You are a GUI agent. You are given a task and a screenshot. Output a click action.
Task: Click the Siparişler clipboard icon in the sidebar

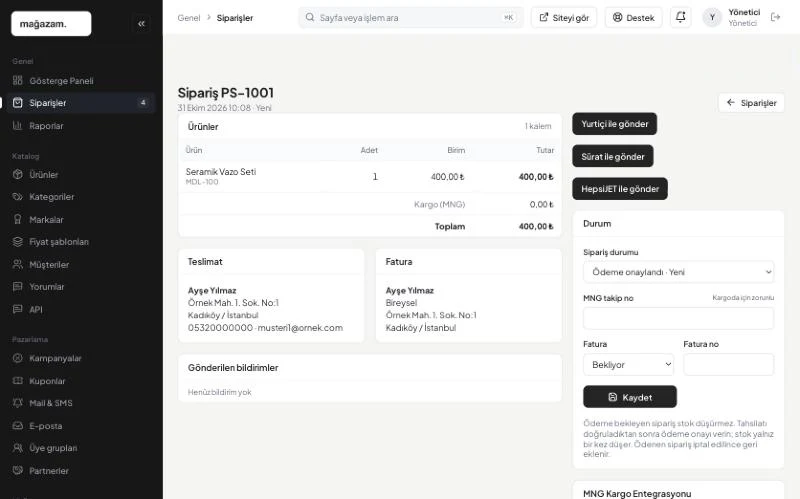[18, 103]
